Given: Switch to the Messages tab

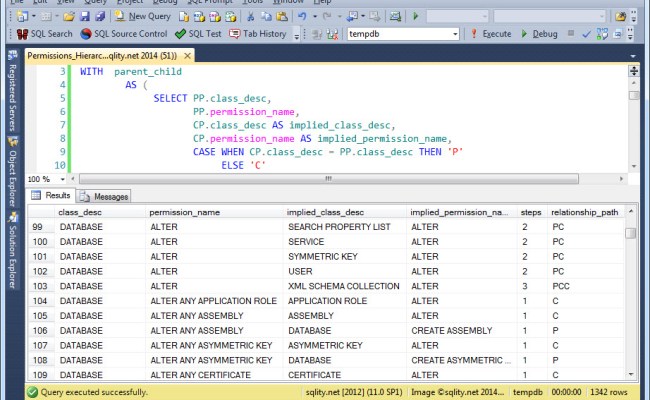Looking at the screenshot, I should click(x=104, y=196).
